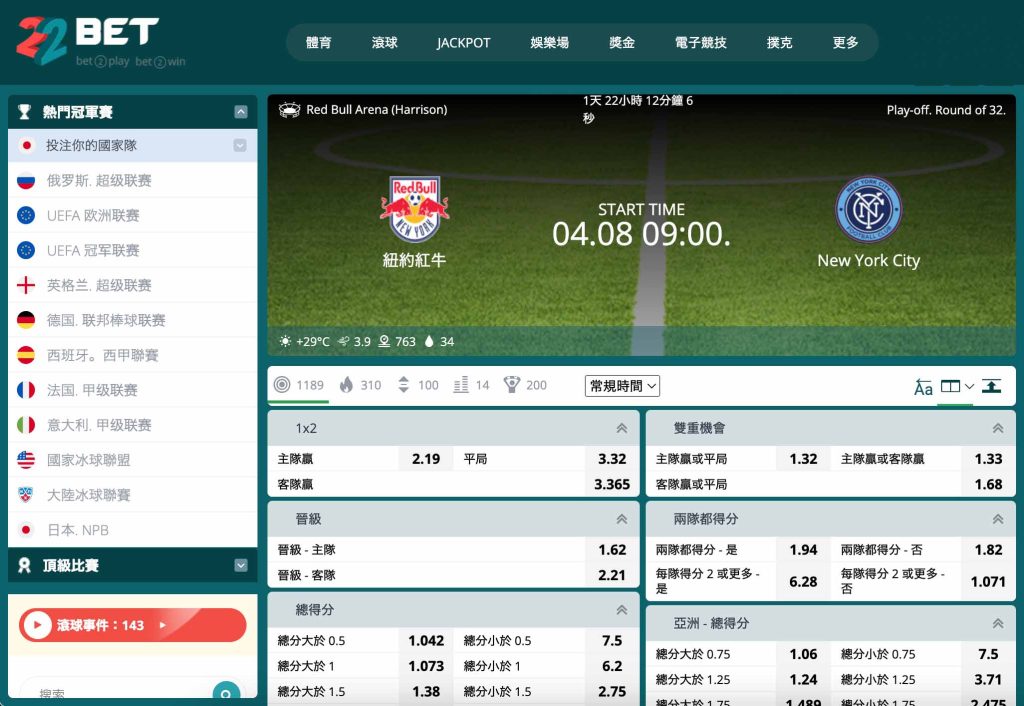Open the column layout dropdown
The height and width of the screenshot is (706, 1024).
(x=957, y=387)
